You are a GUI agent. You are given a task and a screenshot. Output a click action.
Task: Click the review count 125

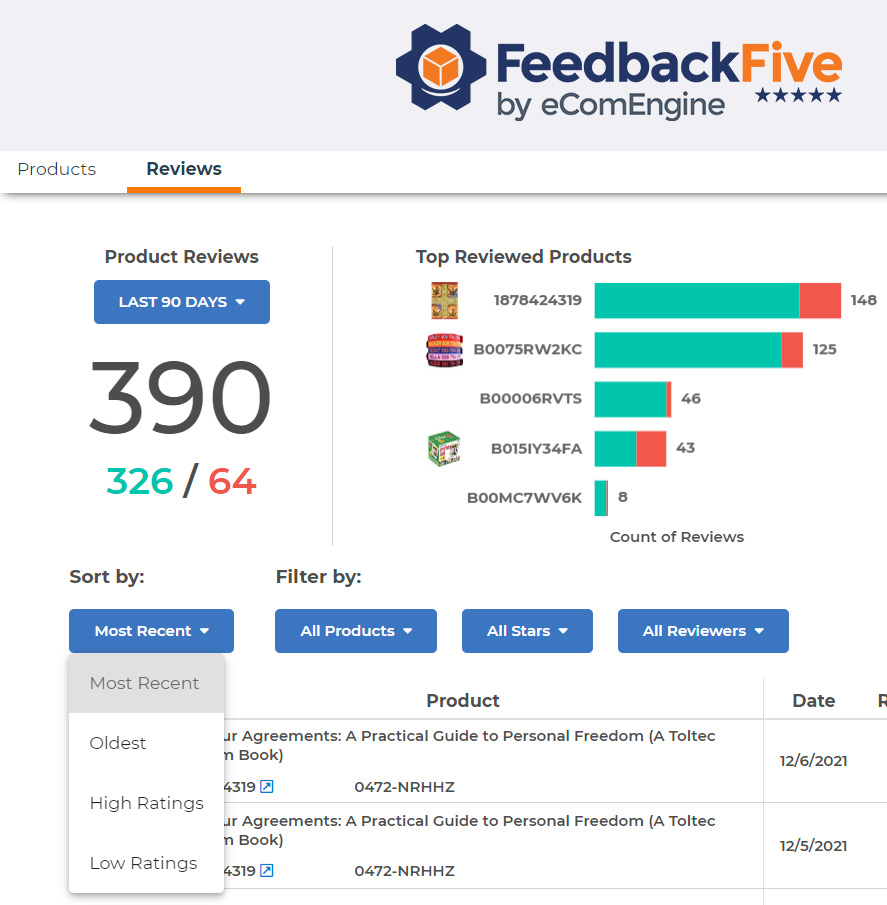tap(824, 350)
